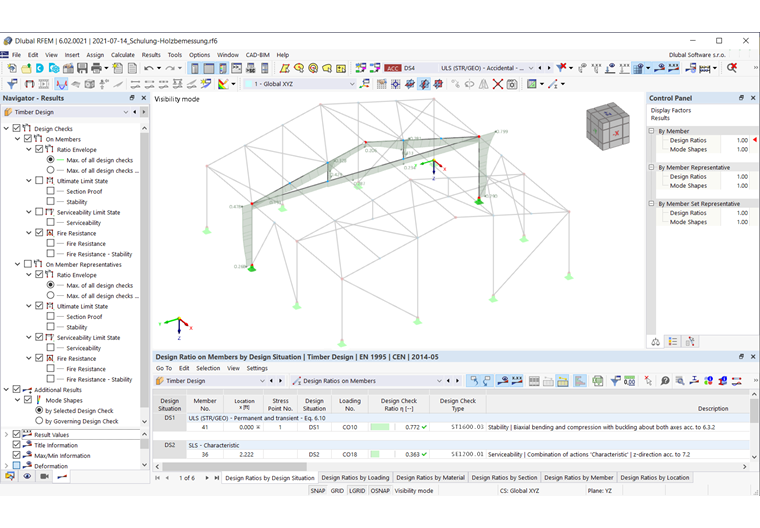Click the funnel with red X filter icon
This screenshot has height=528, width=760.
(561, 68)
